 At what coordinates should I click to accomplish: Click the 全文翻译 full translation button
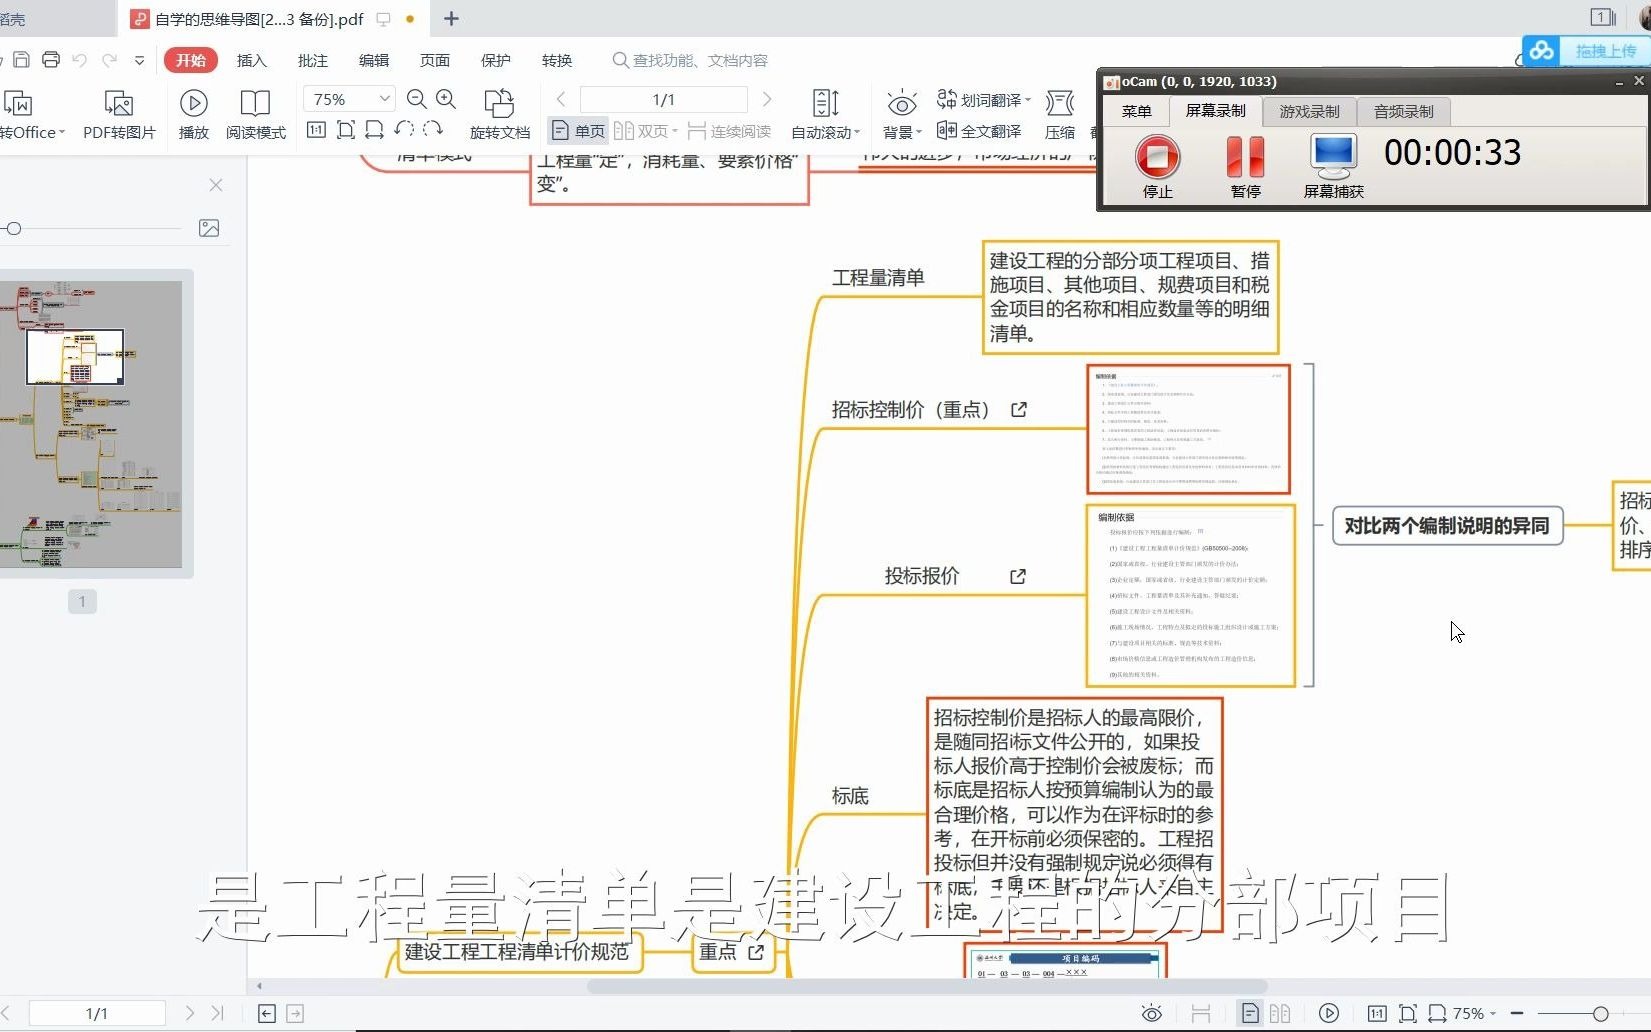click(x=979, y=131)
